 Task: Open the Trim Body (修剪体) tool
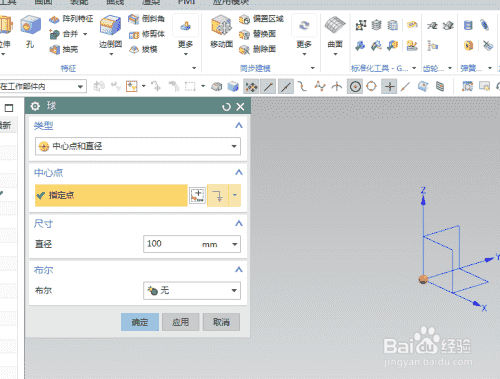pos(146,34)
